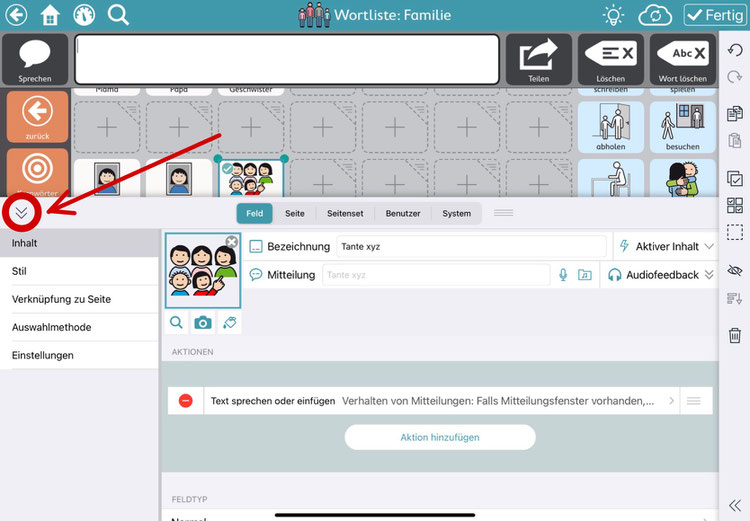Select the highlighted family symbol cell in grid
750x521 pixels.
[x=251, y=178]
